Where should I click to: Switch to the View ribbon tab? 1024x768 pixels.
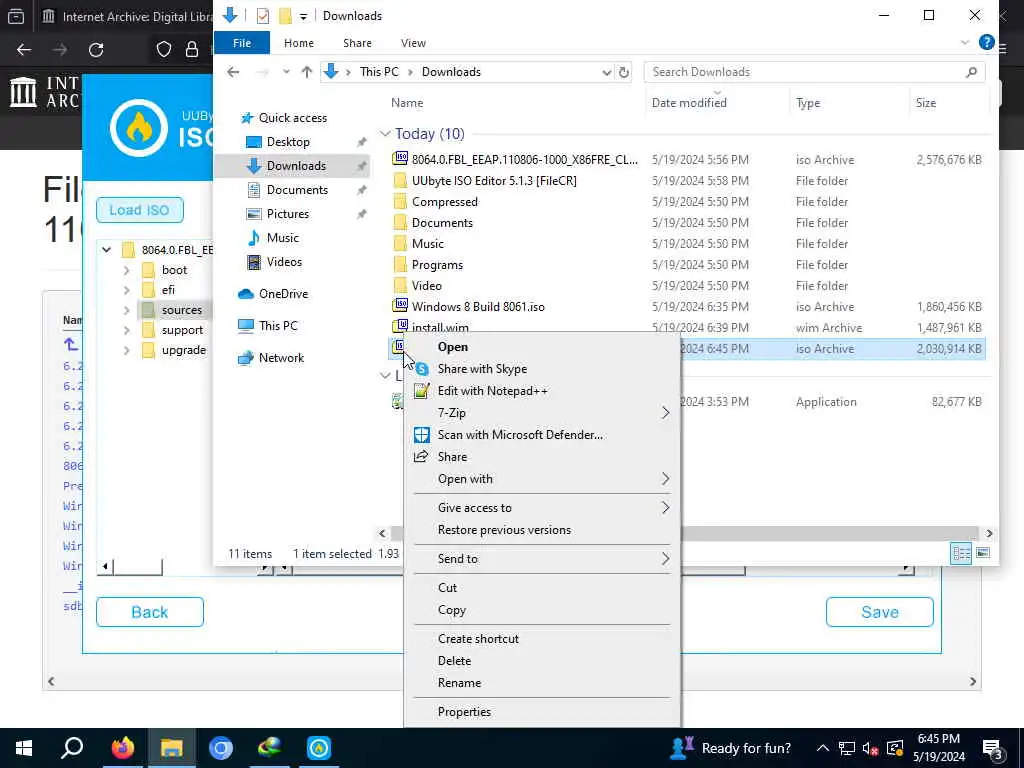(x=413, y=43)
